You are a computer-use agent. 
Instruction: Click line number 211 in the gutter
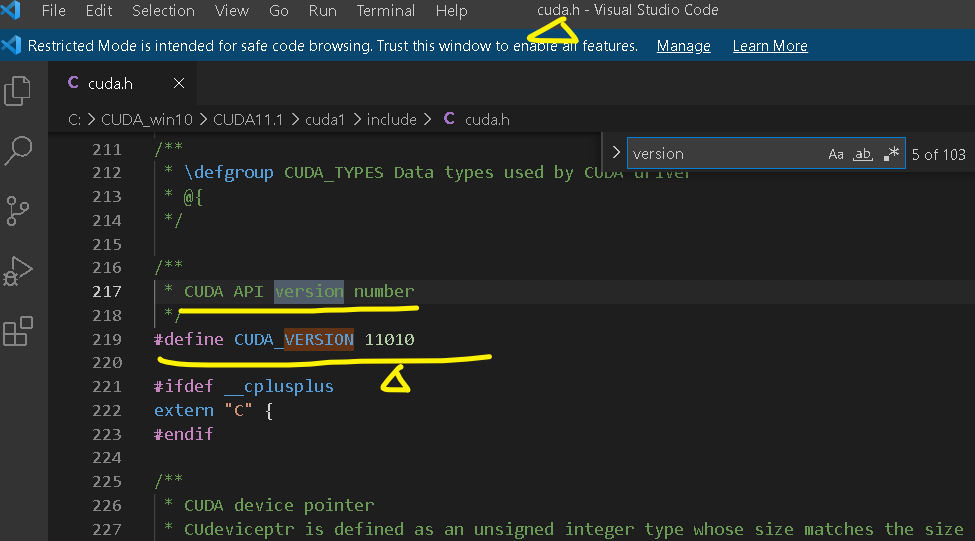tap(107, 150)
